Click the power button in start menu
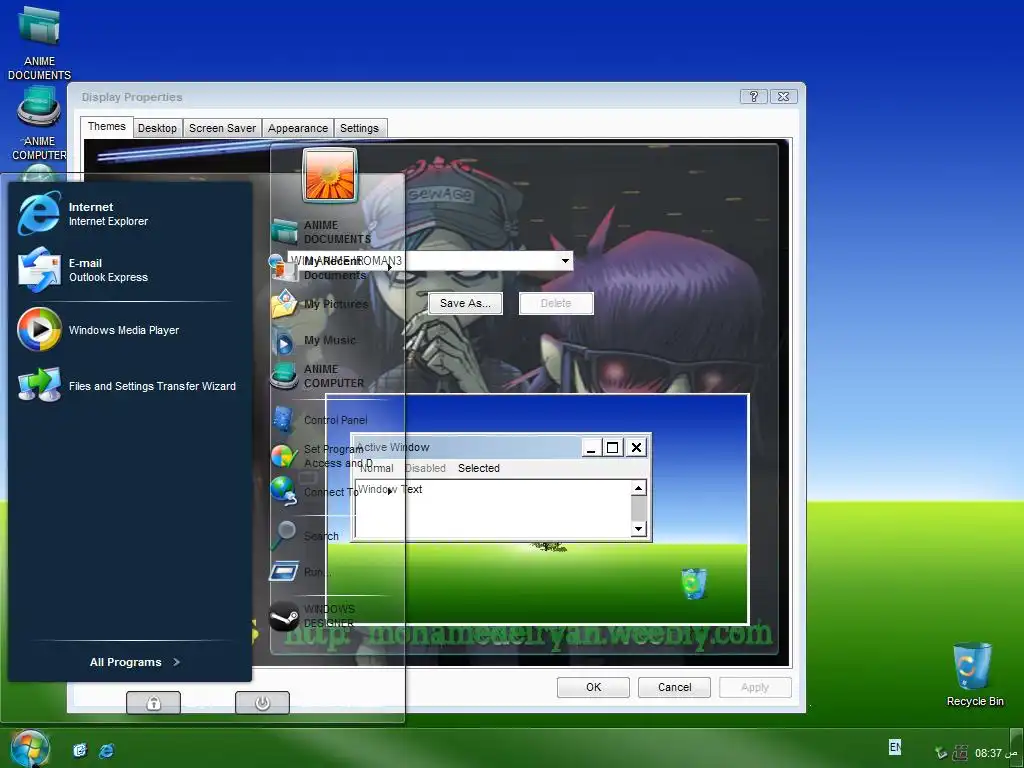 coord(263,703)
